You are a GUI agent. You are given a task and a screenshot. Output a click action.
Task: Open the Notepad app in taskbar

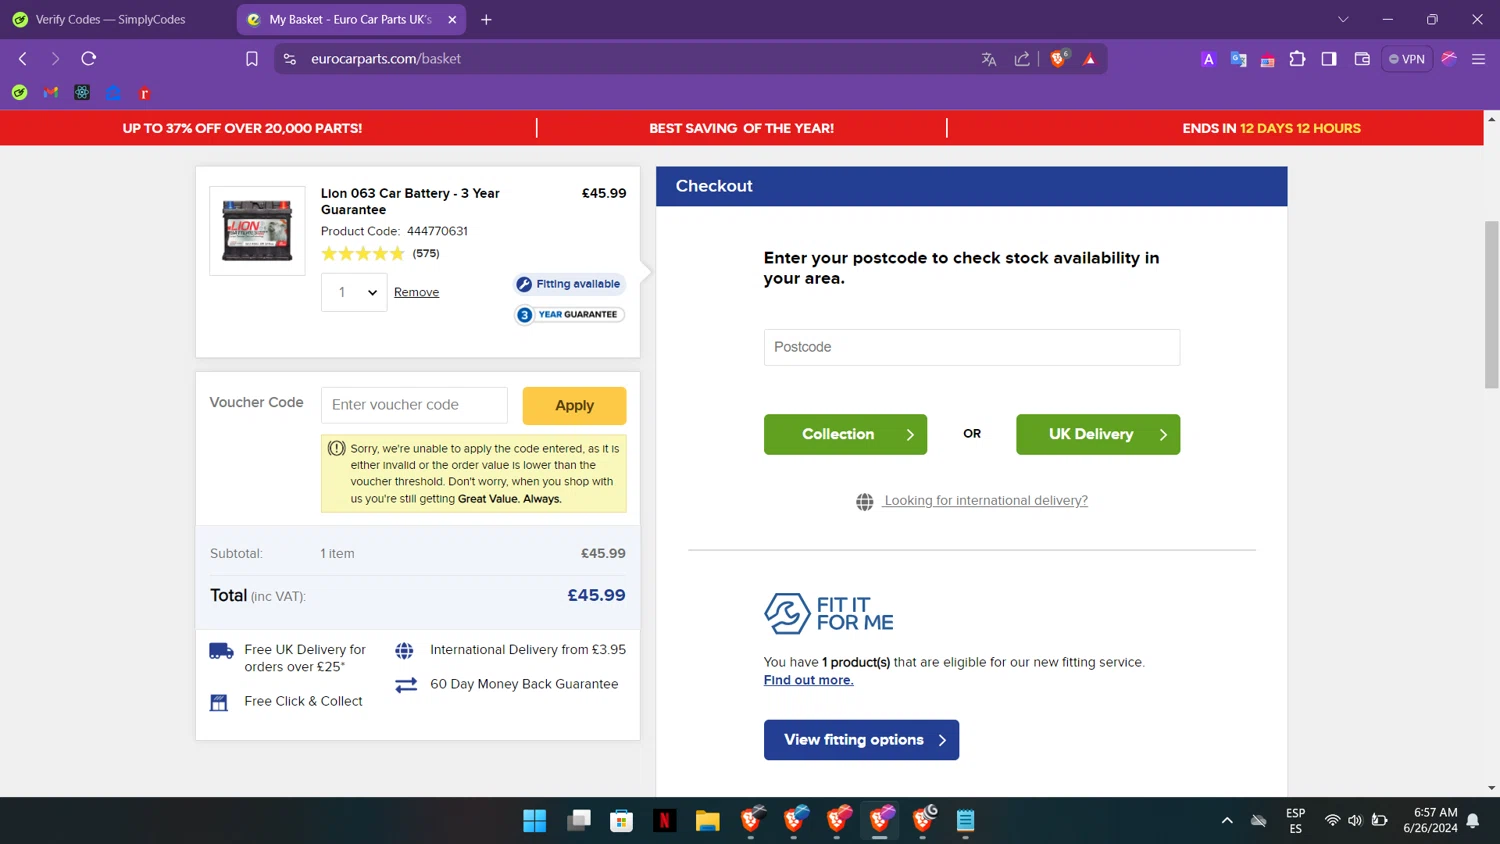pos(965,821)
